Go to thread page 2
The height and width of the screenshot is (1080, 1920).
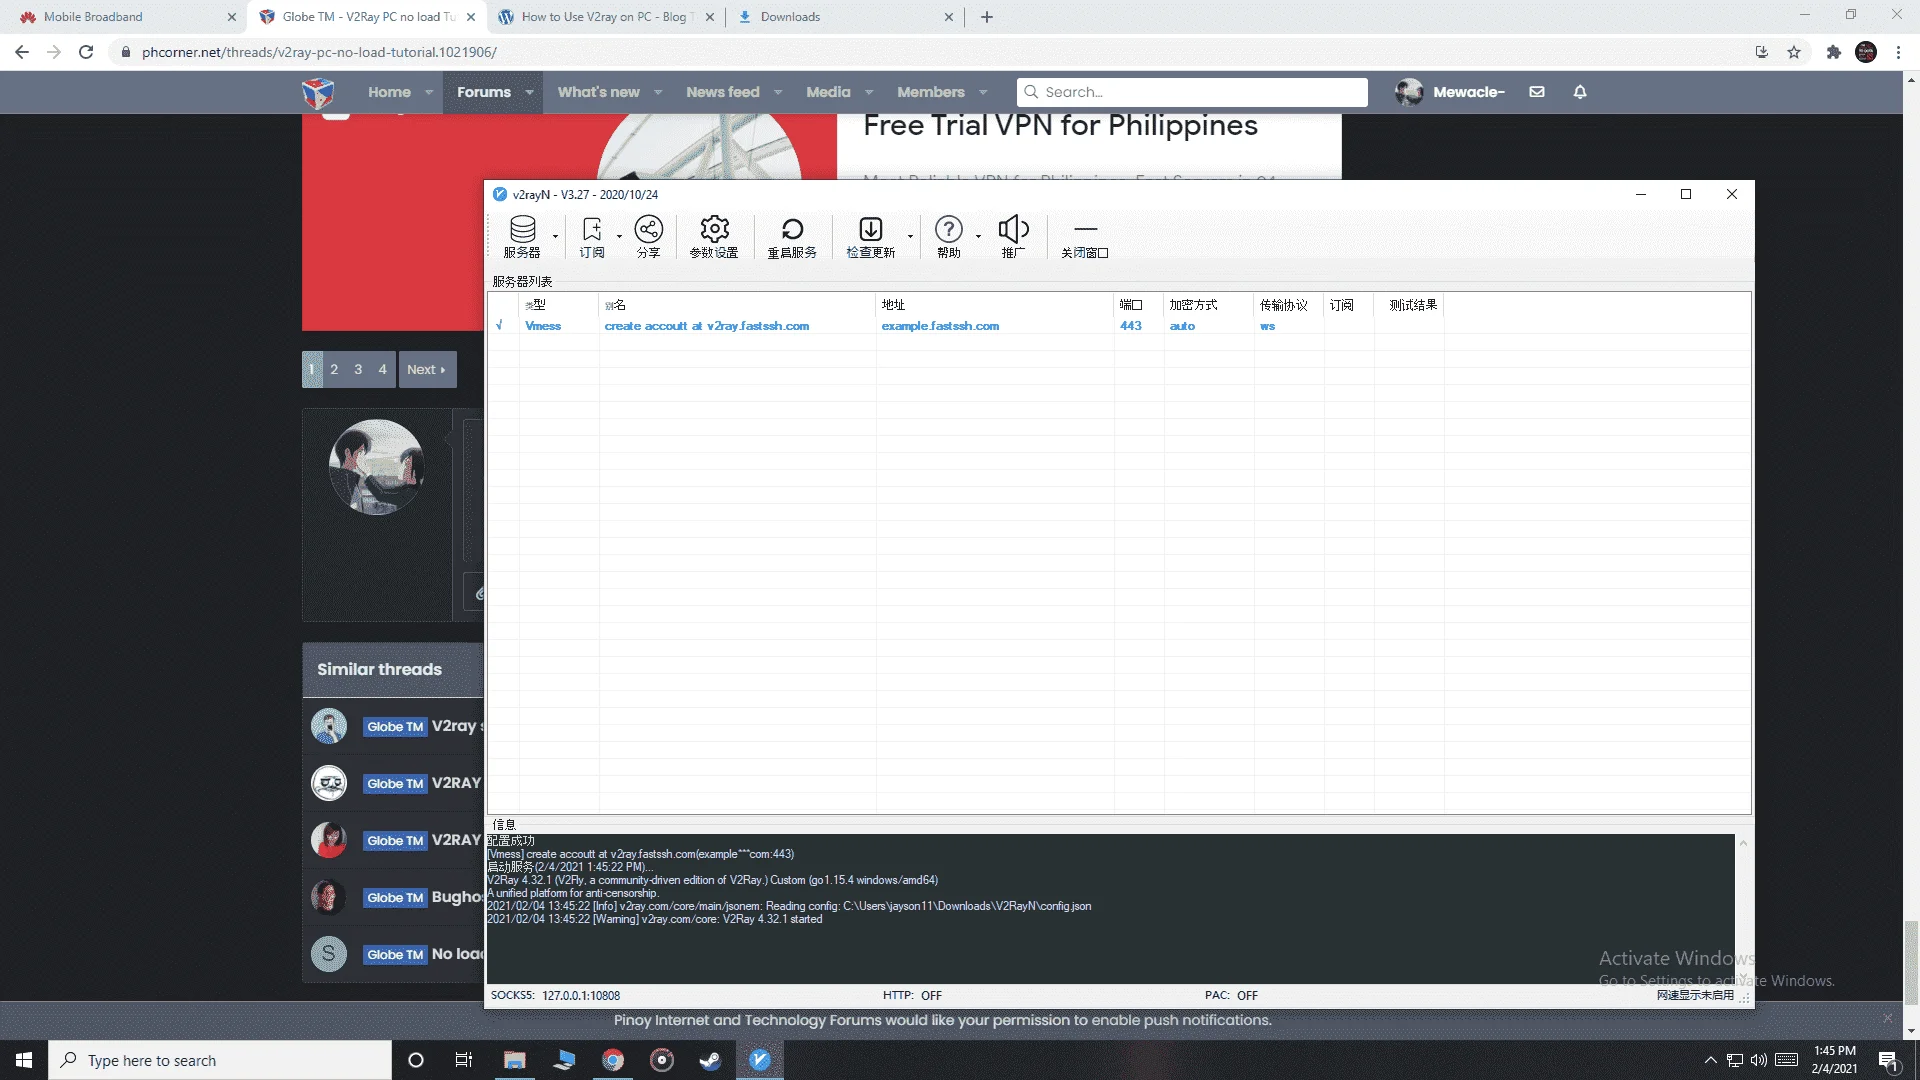[x=334, y=369]
